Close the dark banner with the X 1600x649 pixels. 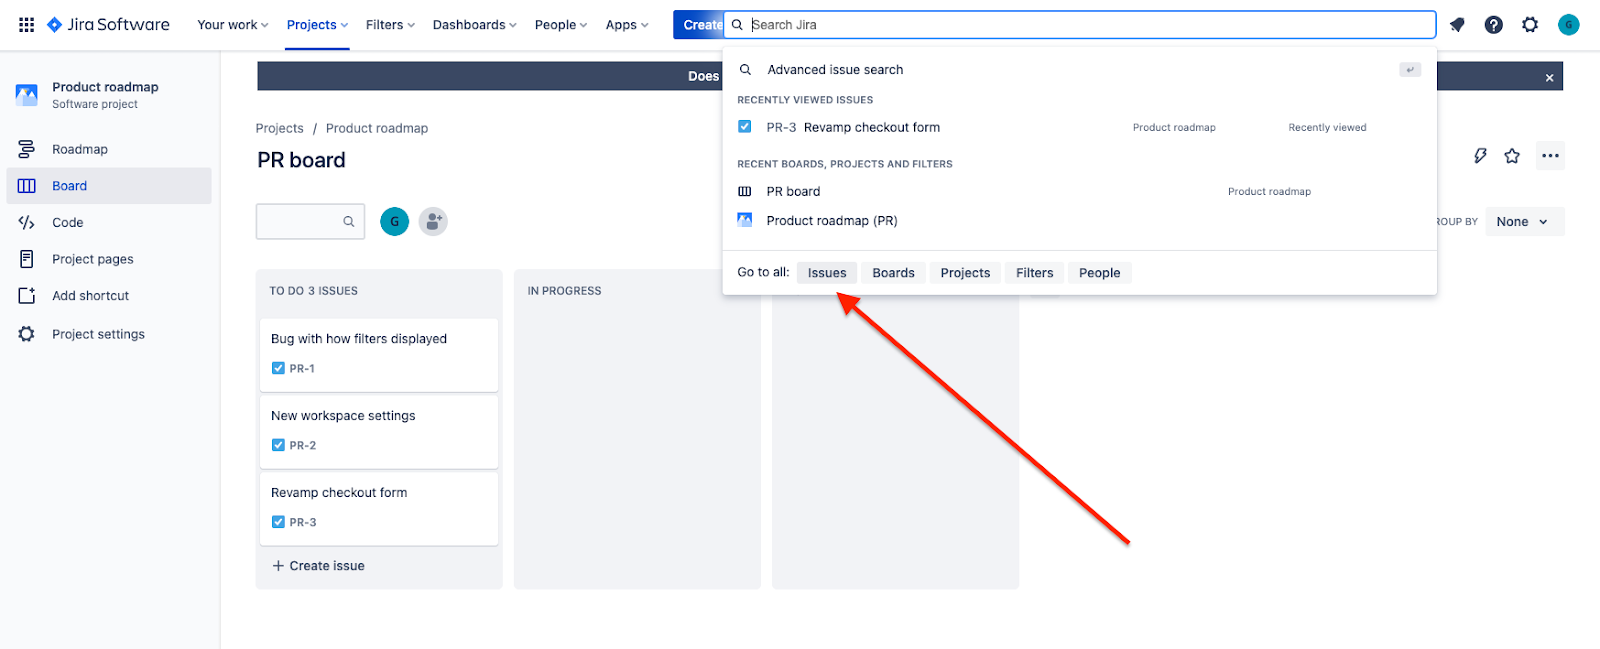pos(1550,77)
